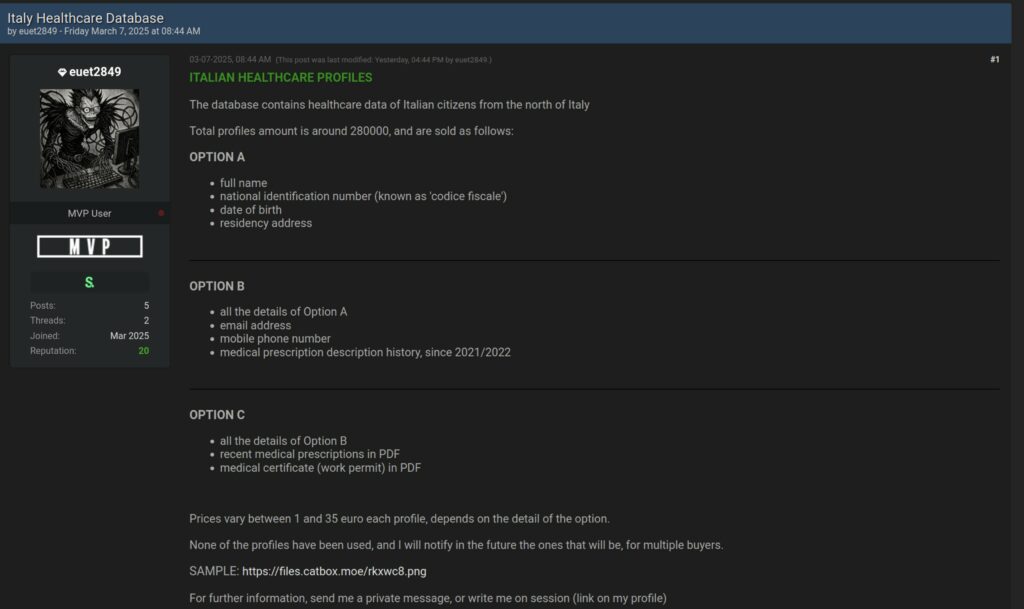Click the Posts count value 5
Screen dimensions: 1024x609
pos(146,305)
